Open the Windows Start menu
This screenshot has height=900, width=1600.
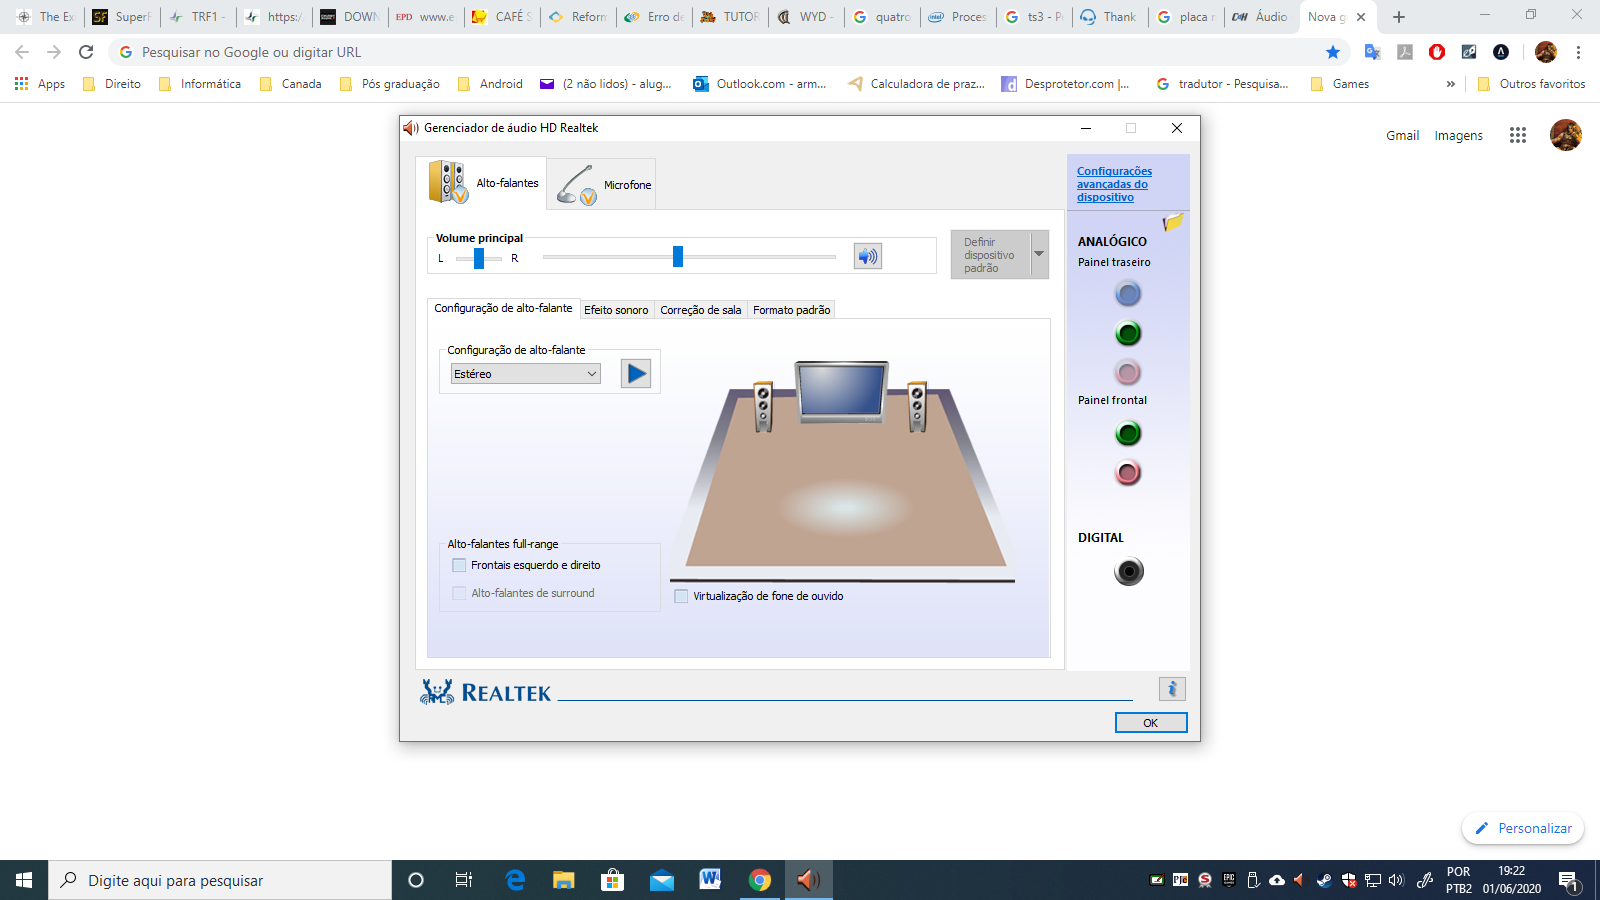pos(24,880)
